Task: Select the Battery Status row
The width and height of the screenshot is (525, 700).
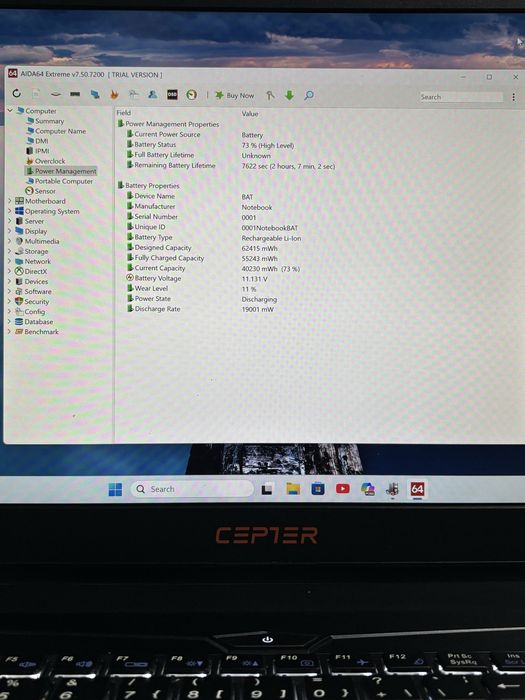Action: point(210,145)
